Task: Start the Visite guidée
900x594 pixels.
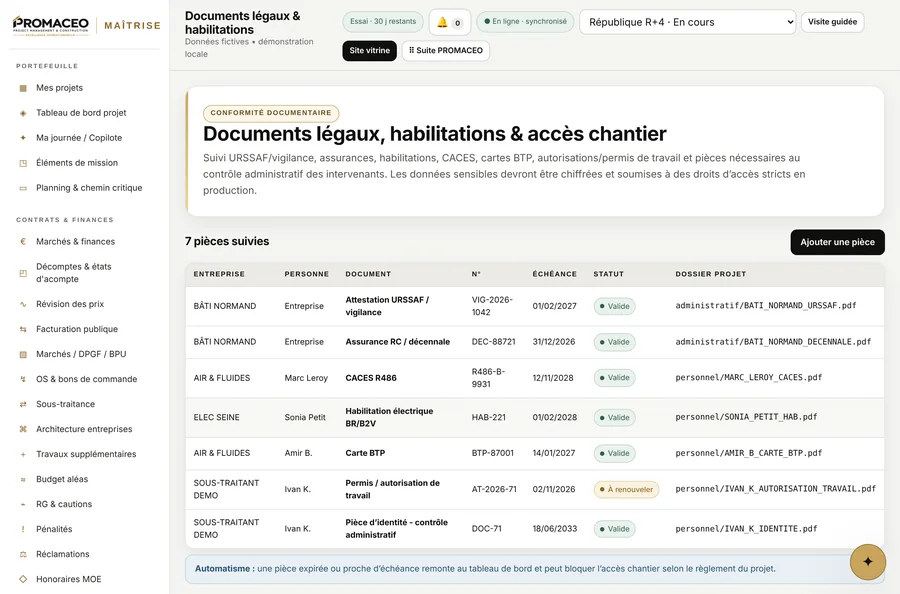Action: click(x=832, y=22)
